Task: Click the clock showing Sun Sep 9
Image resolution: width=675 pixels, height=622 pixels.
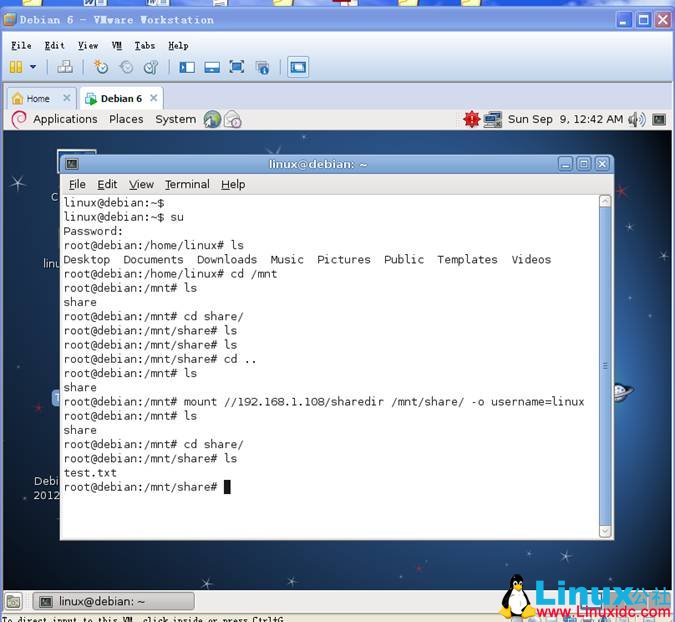Action: click(565, 119)
